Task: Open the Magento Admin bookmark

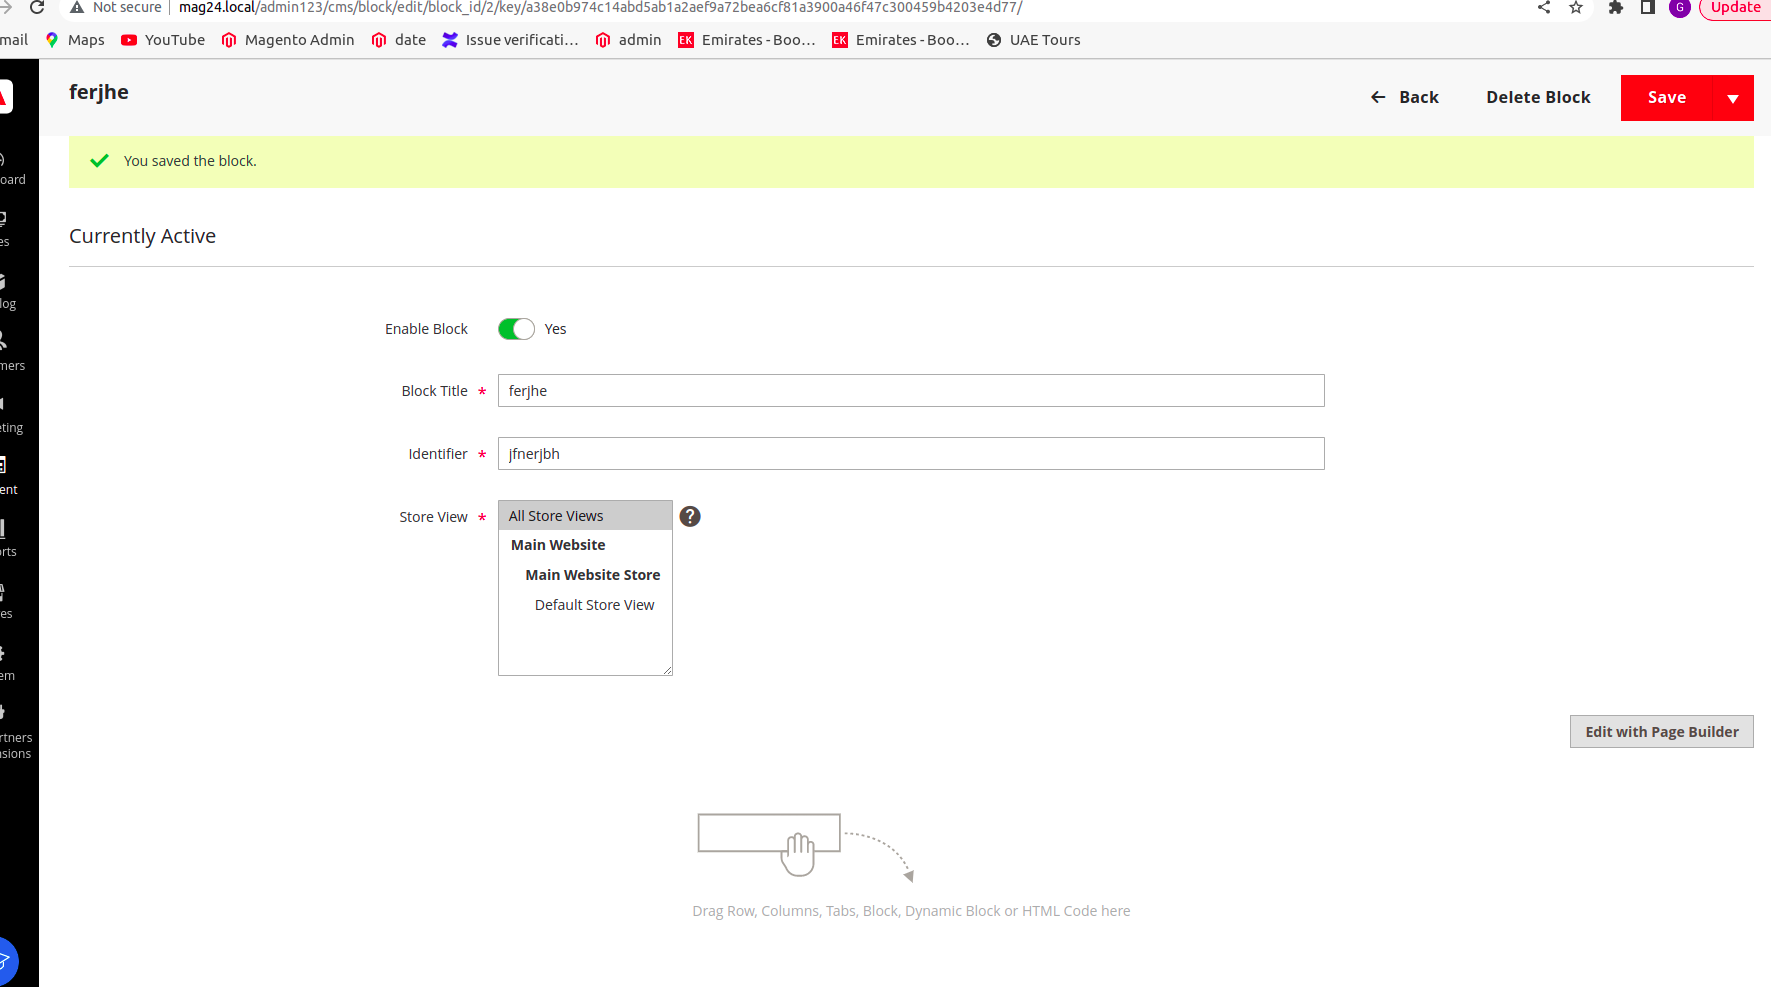Action: pos(288,40)
